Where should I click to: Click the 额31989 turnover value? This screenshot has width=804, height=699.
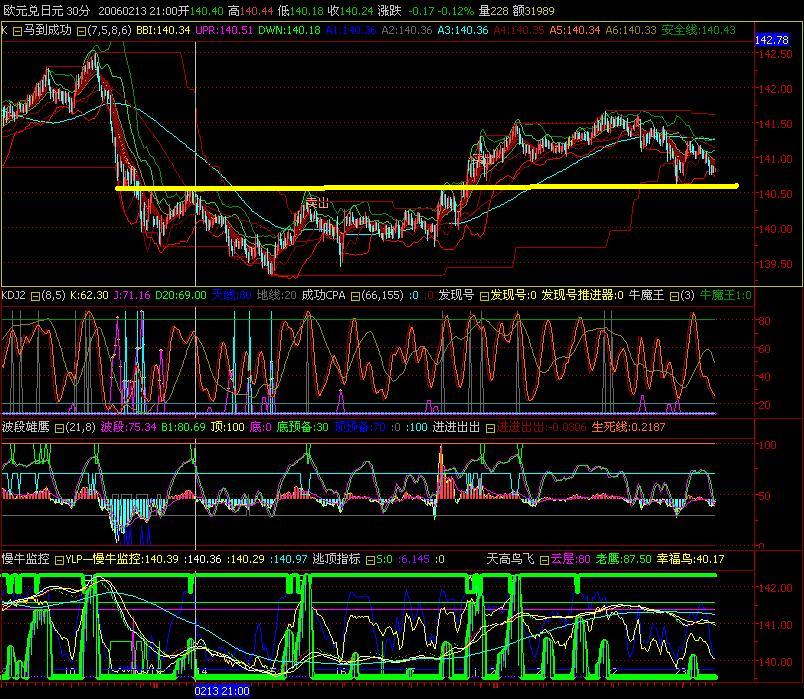click(533, 11)
